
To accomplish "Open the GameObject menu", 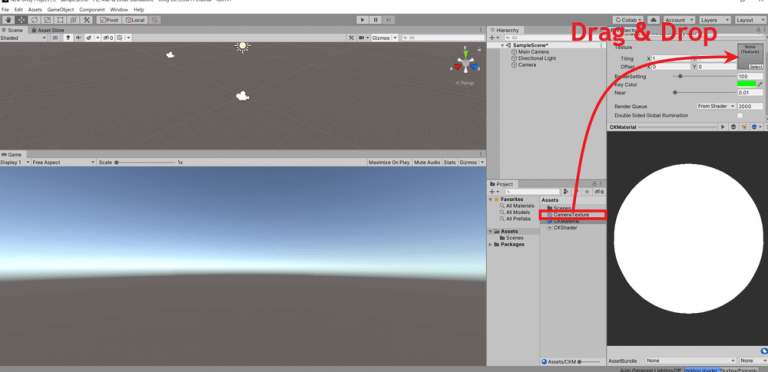I will tap(60, 10).
